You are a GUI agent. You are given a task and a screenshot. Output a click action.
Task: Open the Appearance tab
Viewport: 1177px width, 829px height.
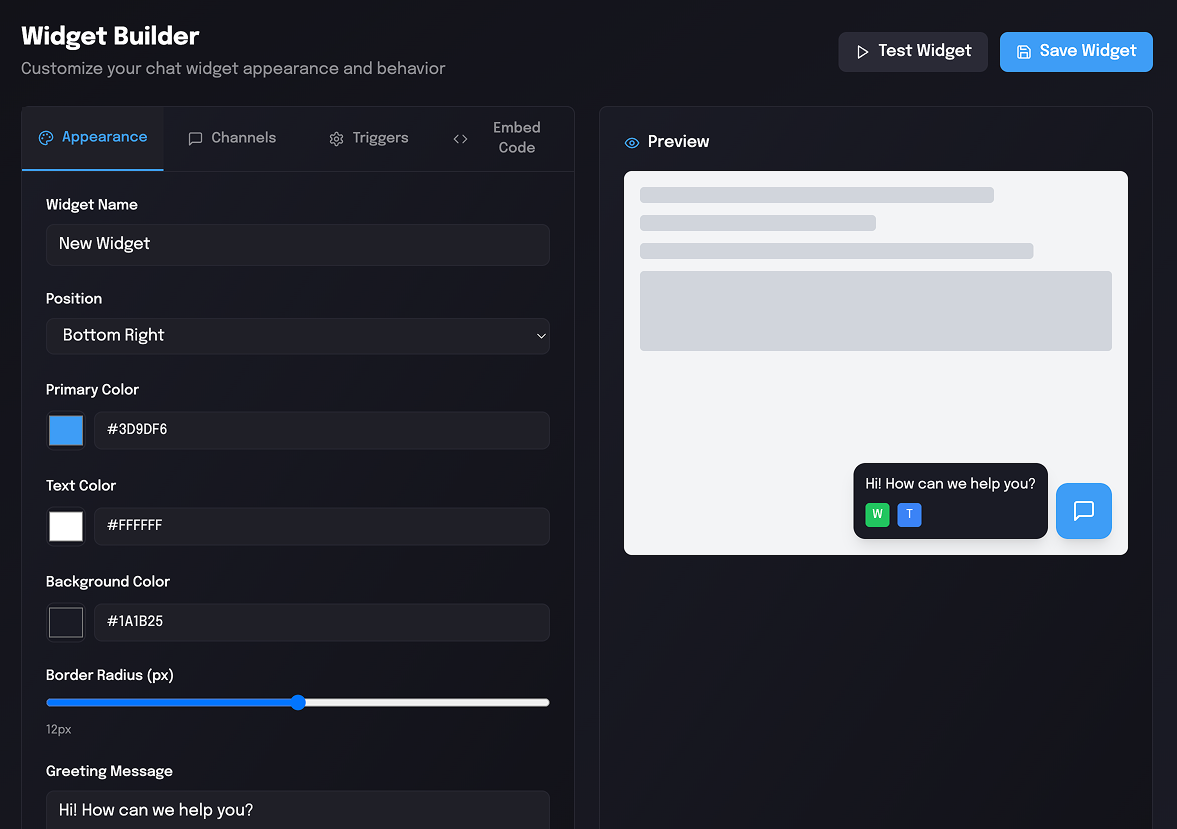pos(93,138)
